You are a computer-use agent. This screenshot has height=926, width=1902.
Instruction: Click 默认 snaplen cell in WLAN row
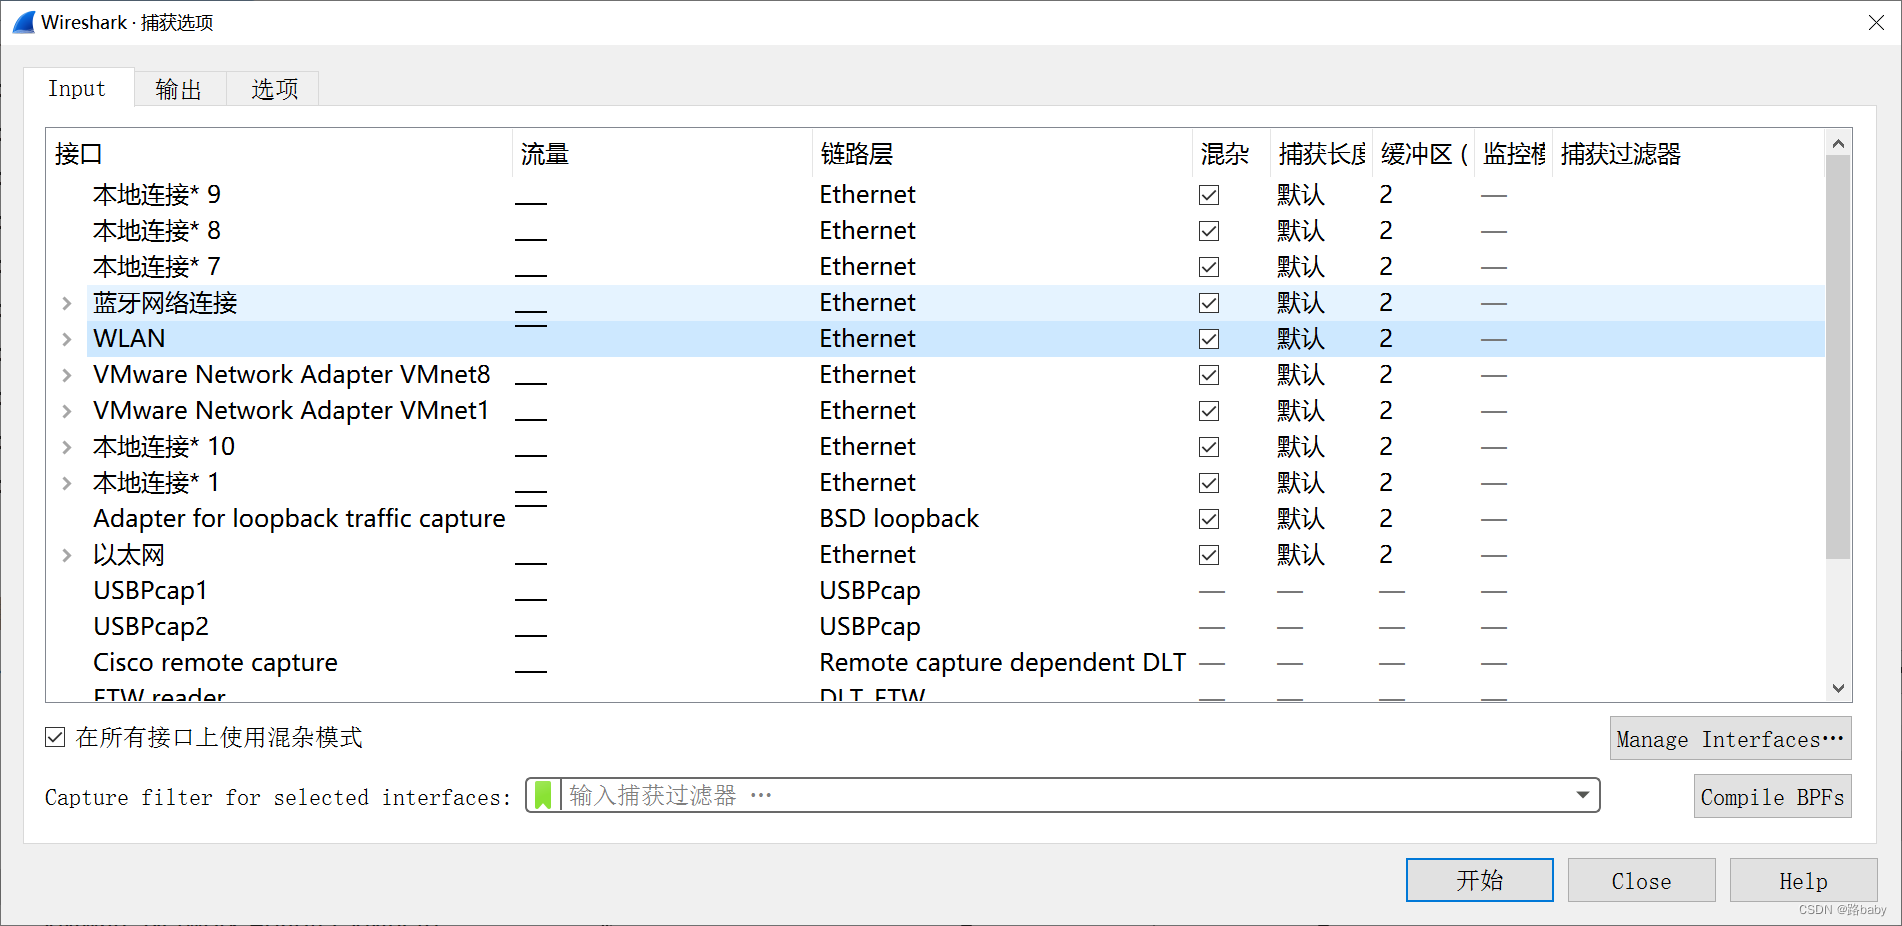tap(1301, 339)
